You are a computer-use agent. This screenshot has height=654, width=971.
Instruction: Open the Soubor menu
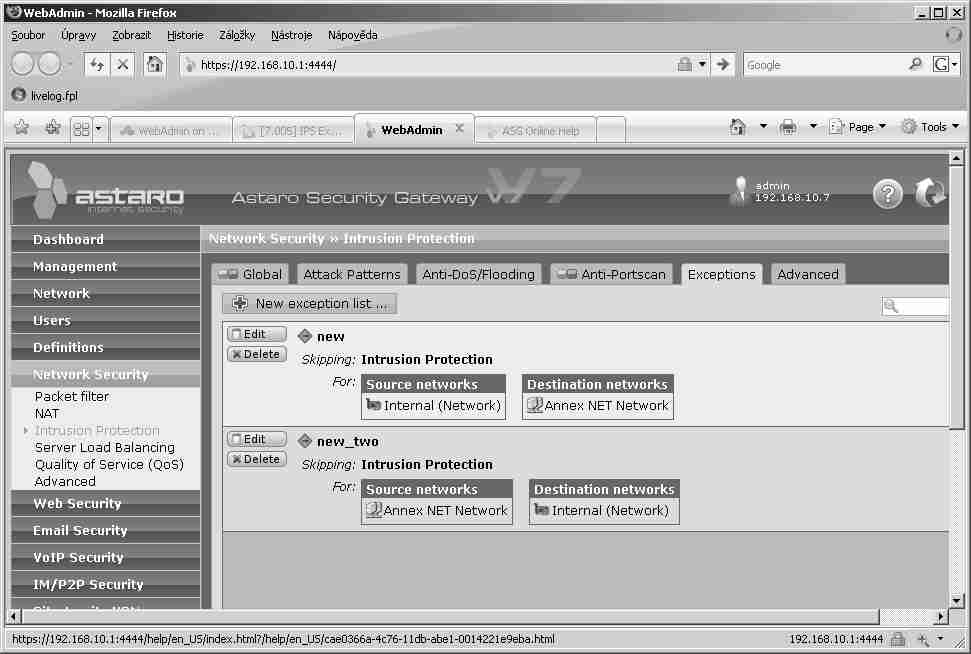(x=28, y=35)
